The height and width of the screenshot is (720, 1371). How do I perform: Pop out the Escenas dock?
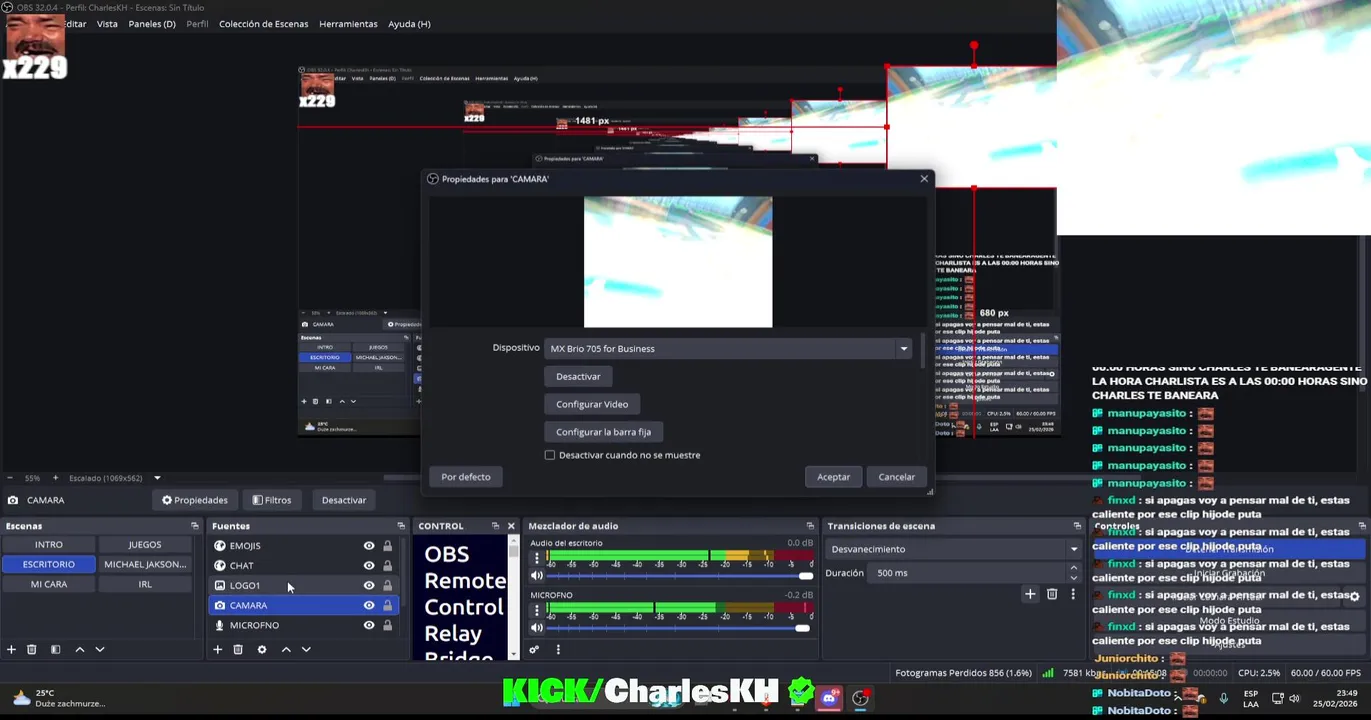coord(195,526)
